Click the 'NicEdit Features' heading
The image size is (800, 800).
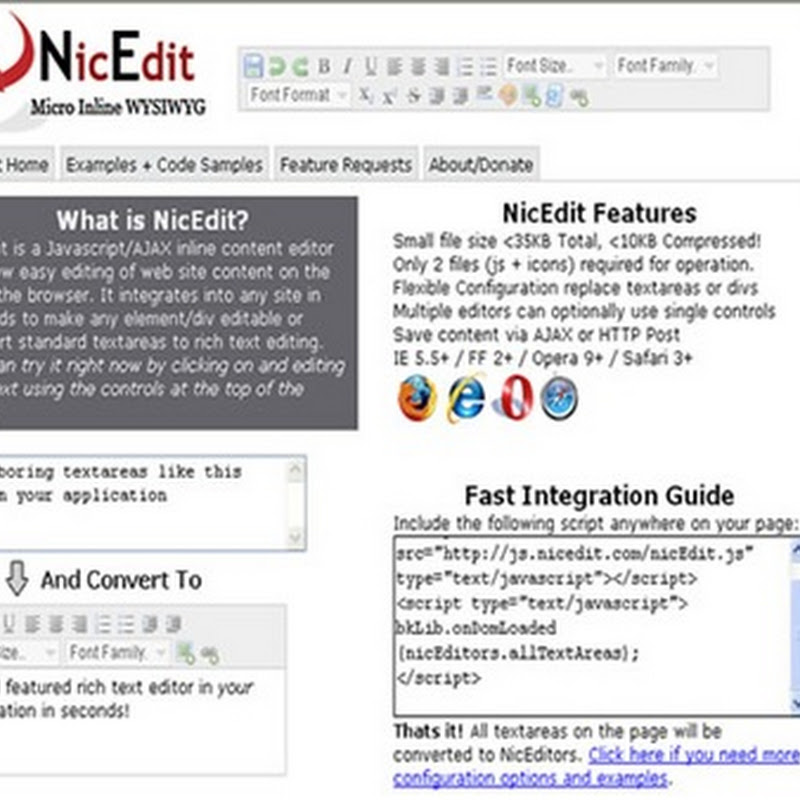pyautogui.click(x=599, y=213)
